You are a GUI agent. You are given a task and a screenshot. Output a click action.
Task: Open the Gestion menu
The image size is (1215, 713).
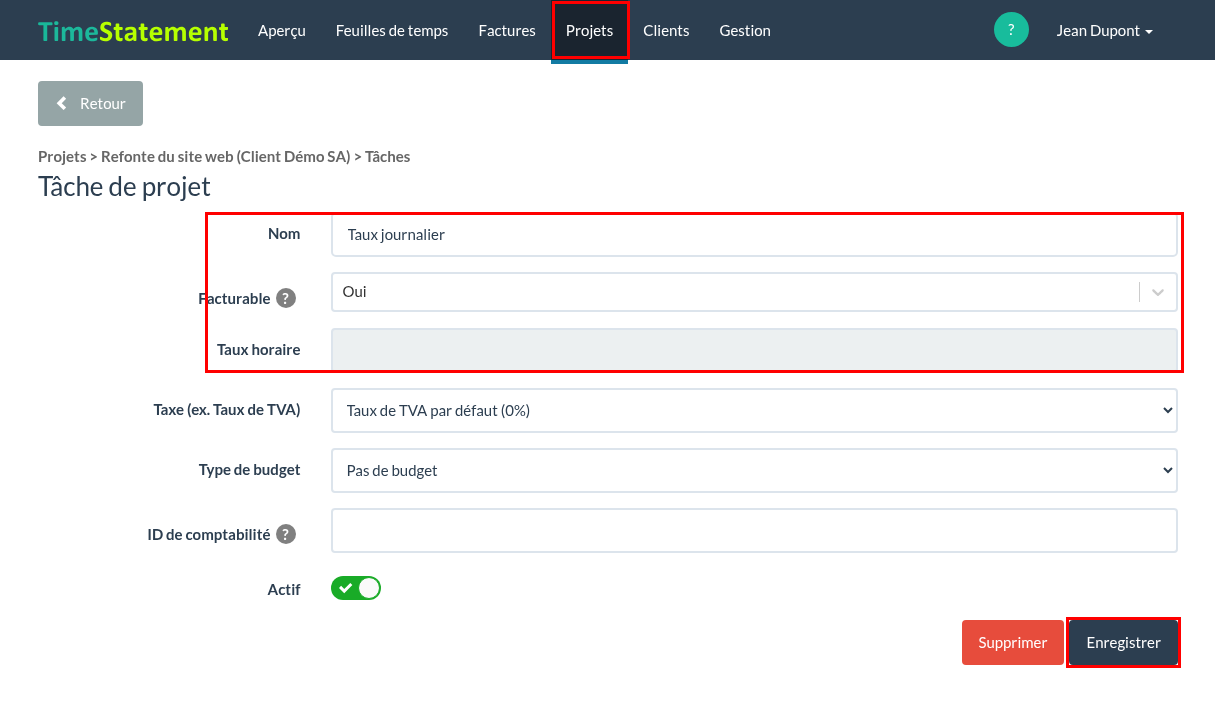[x=745, y=31]
